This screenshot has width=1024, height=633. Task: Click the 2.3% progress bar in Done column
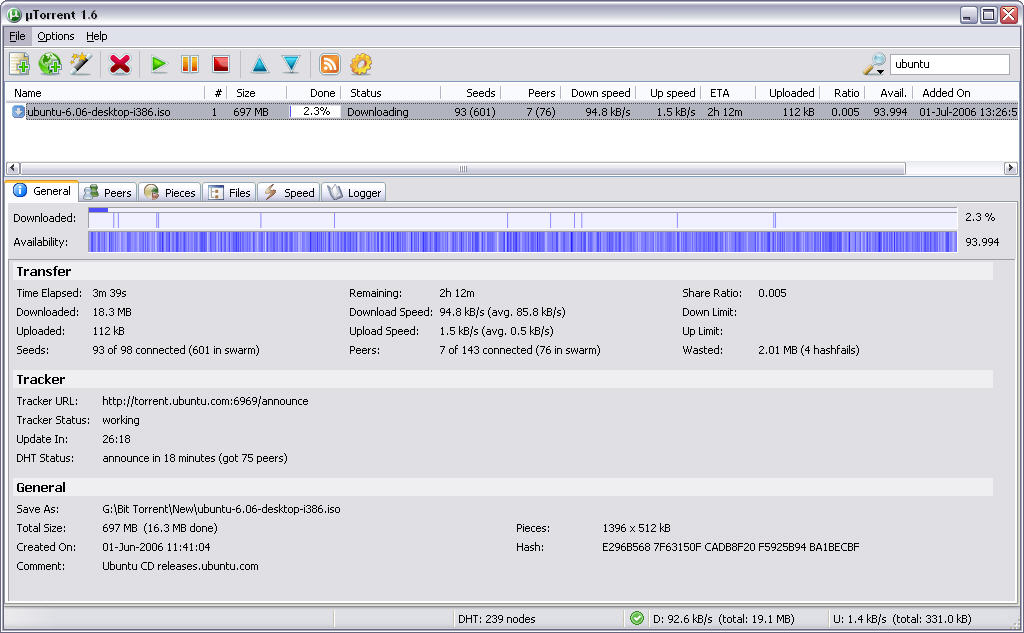[x=316, y=112]
